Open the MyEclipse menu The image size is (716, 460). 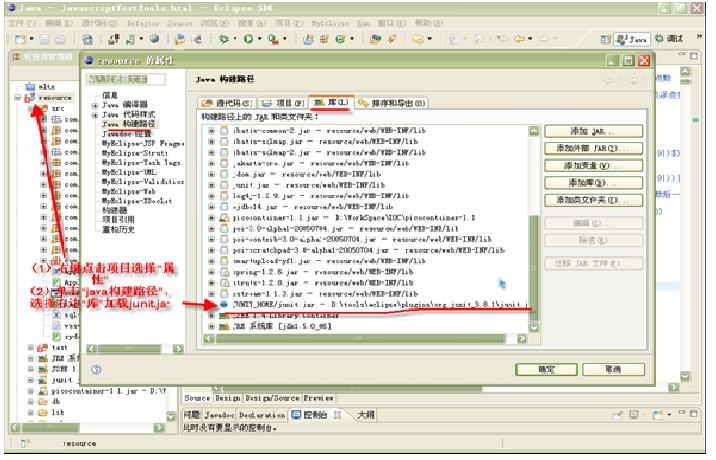(x=331, y=23)
